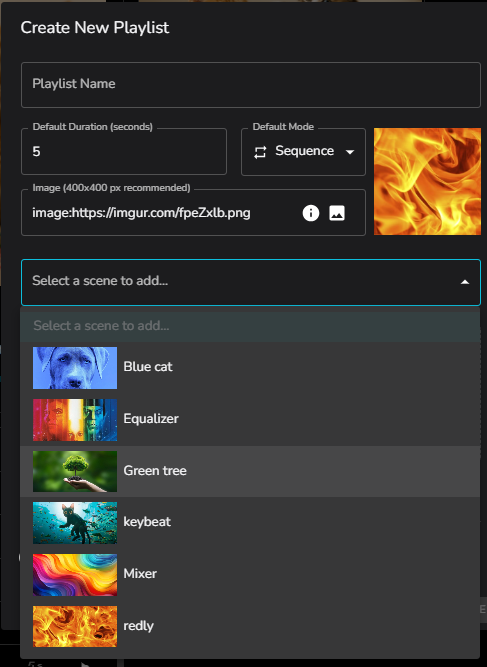Viewport: 487px width, 667px height.
Task: Collapse the scene selection dropdown
Action: (x=465, y=282)
